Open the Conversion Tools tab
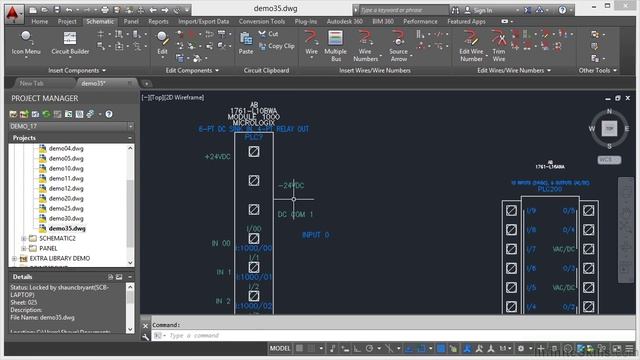 262,22
